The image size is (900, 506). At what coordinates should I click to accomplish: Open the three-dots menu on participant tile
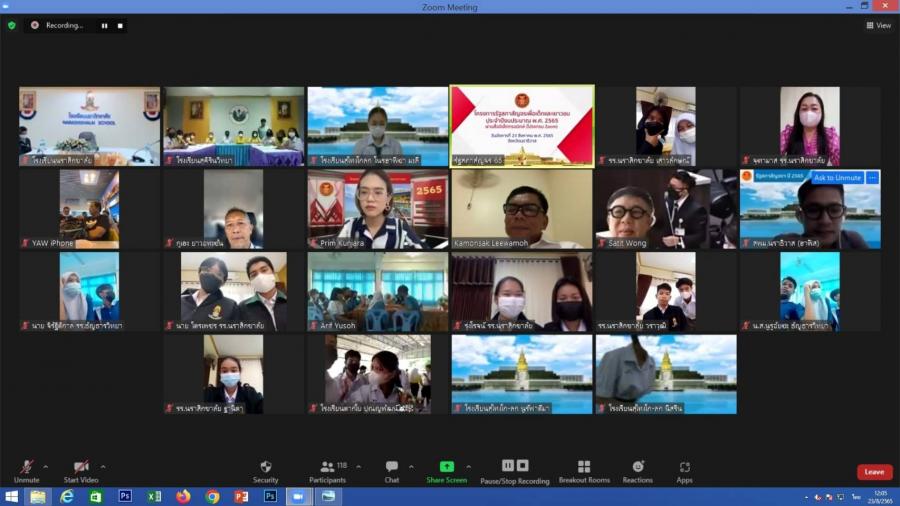tap(872, 177)
